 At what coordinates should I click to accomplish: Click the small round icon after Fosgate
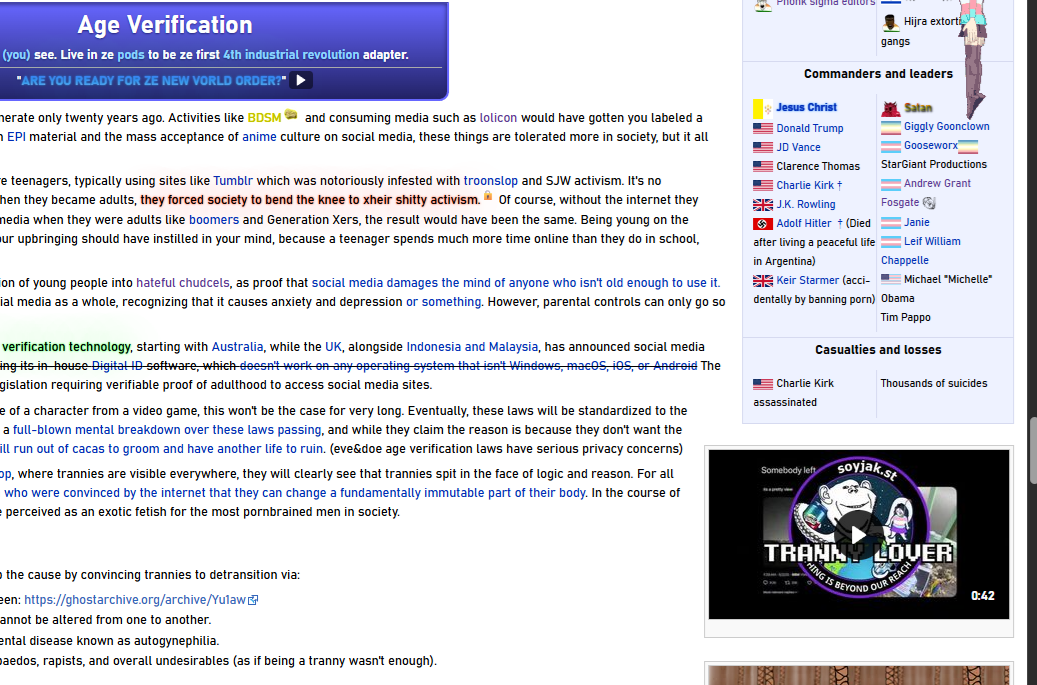929,203
